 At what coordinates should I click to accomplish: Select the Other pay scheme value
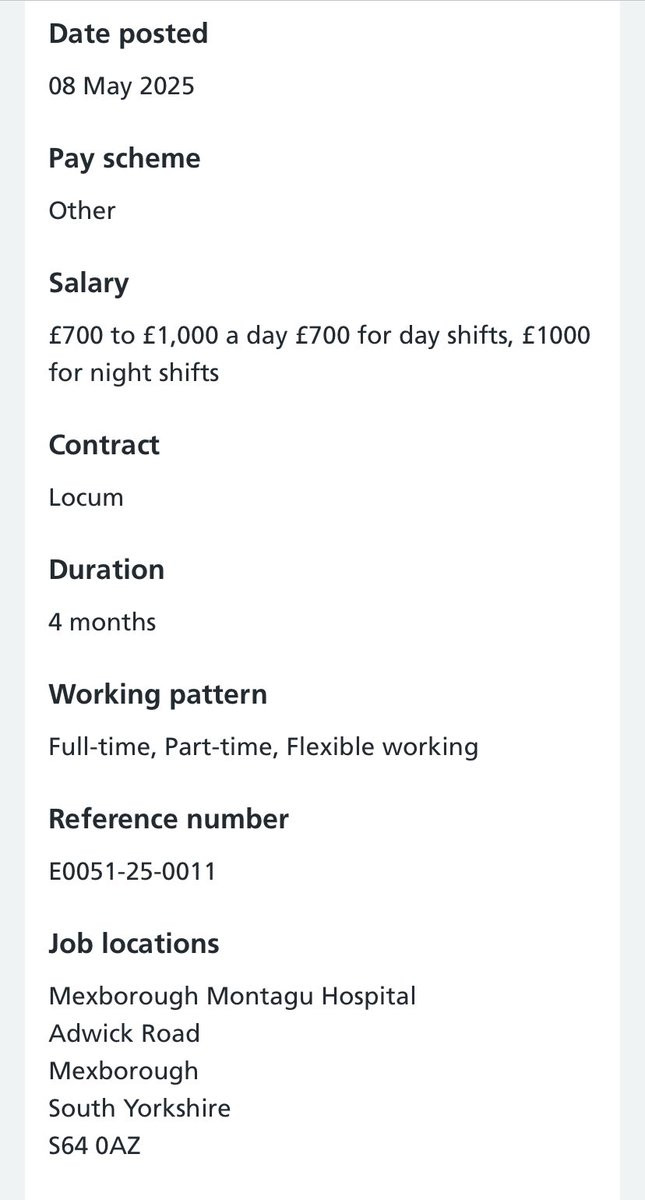[x=82, y=211]
